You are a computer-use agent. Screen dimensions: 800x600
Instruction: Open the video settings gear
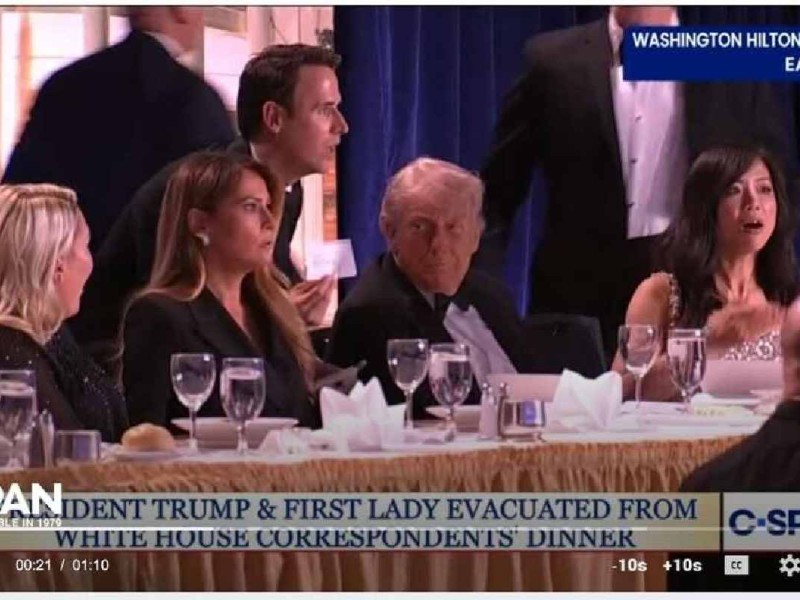[789, 565]
